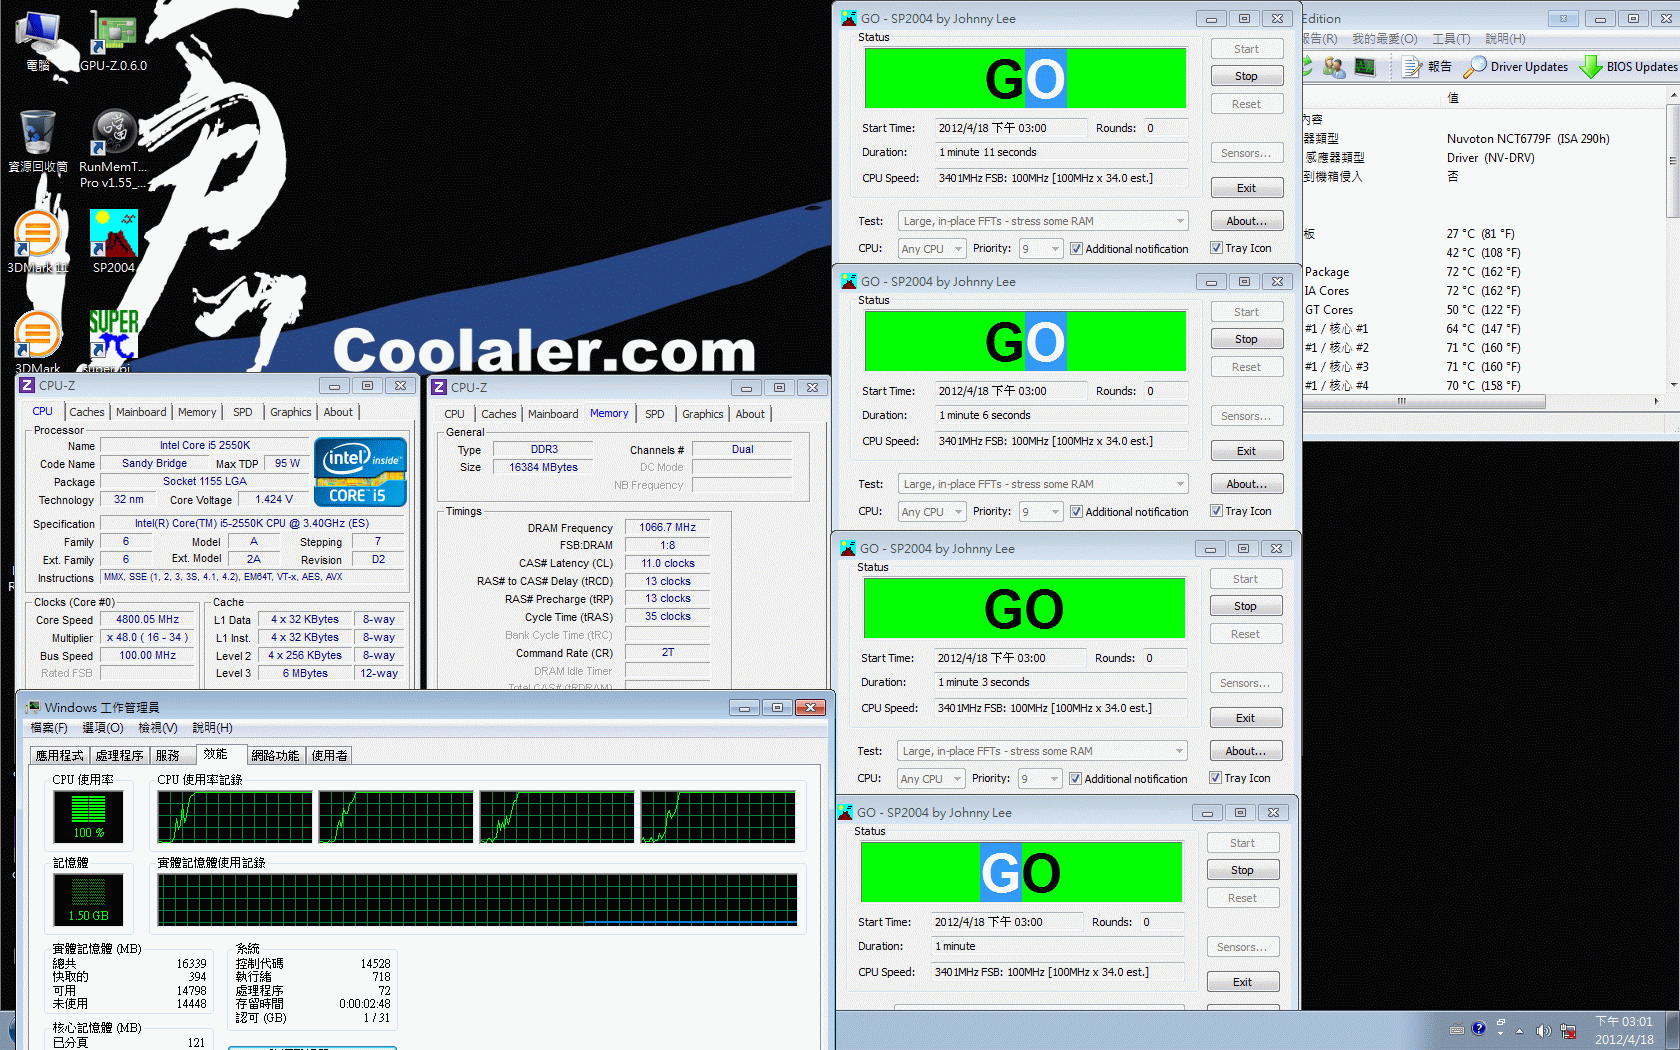Click Stop in the fourth SP2004 window
The image size is (1680, 1050).
pos(1242,870)
